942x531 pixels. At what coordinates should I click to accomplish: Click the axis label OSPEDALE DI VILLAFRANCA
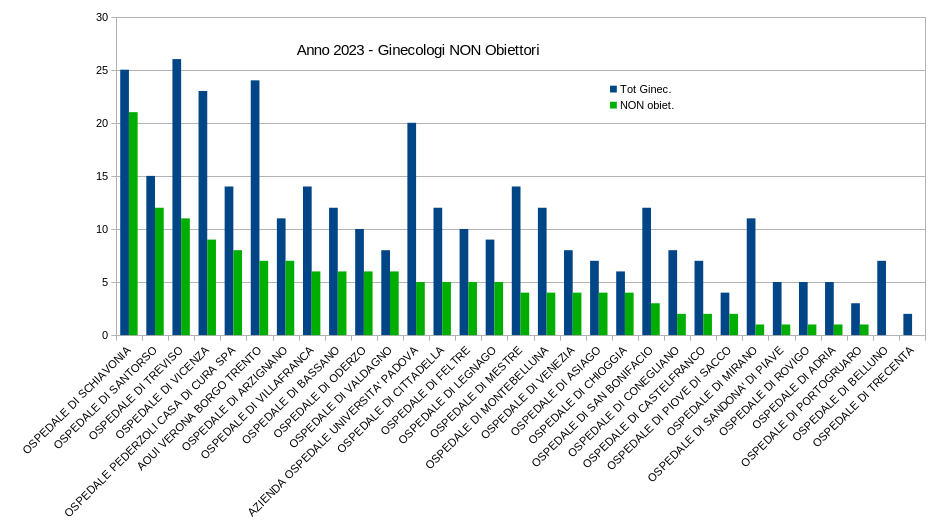(x=257, y=402)
